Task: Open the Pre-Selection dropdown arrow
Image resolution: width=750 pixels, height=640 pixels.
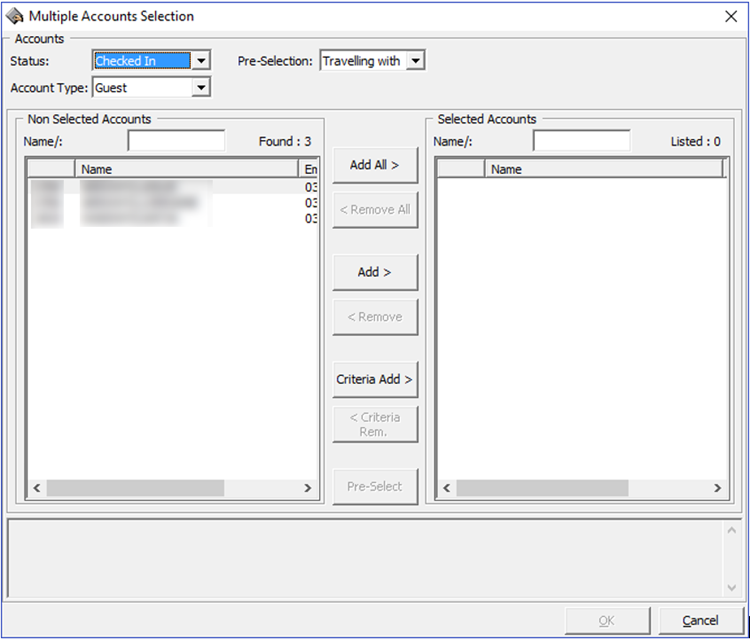Action: click(x=415, y=61)
